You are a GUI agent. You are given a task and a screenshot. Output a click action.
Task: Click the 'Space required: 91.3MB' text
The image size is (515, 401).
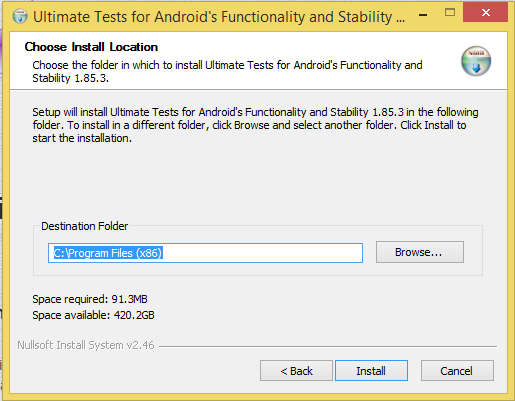pyautogui.click(x=90, y=299)
